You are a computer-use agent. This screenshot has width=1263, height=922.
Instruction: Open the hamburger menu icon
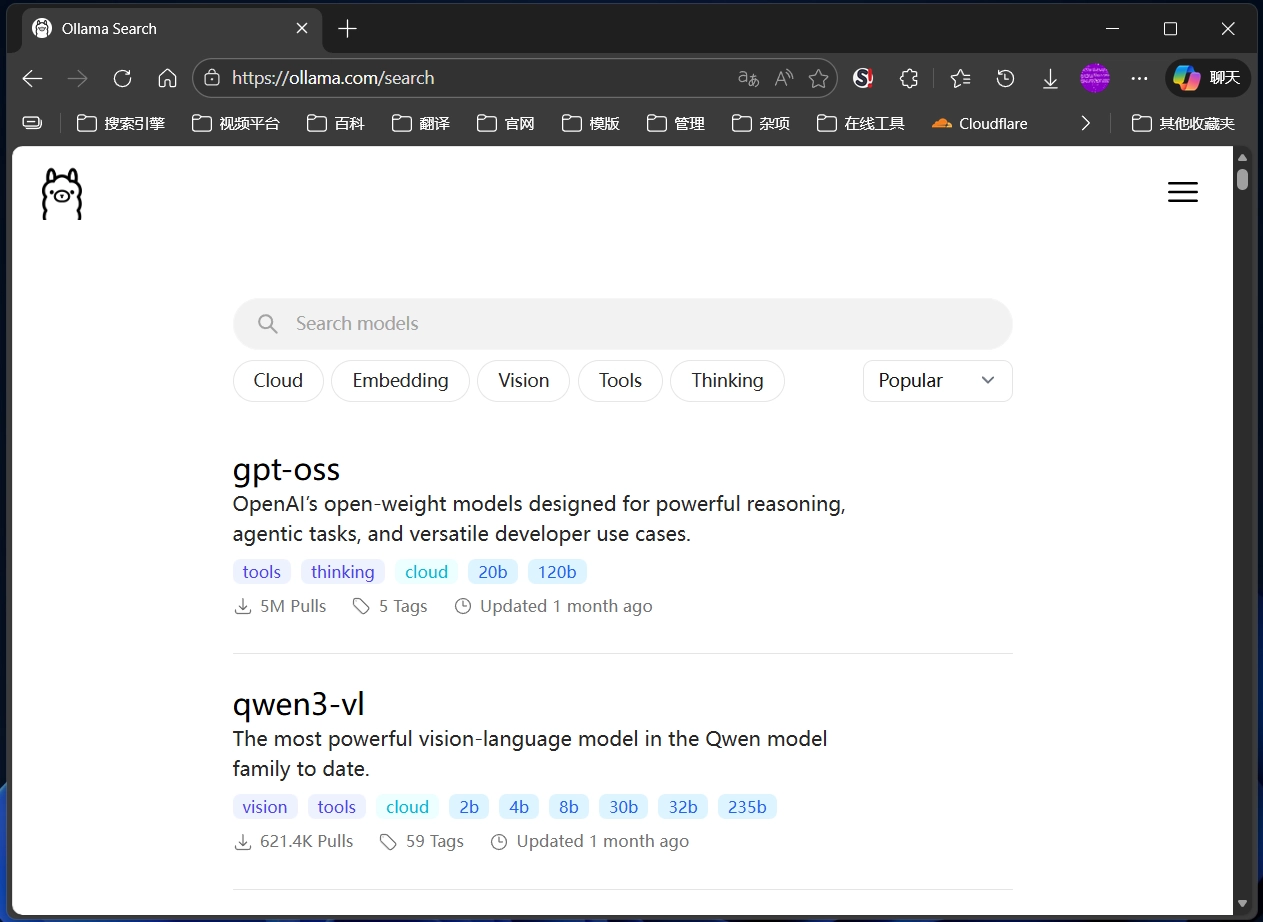(1183, 192)
